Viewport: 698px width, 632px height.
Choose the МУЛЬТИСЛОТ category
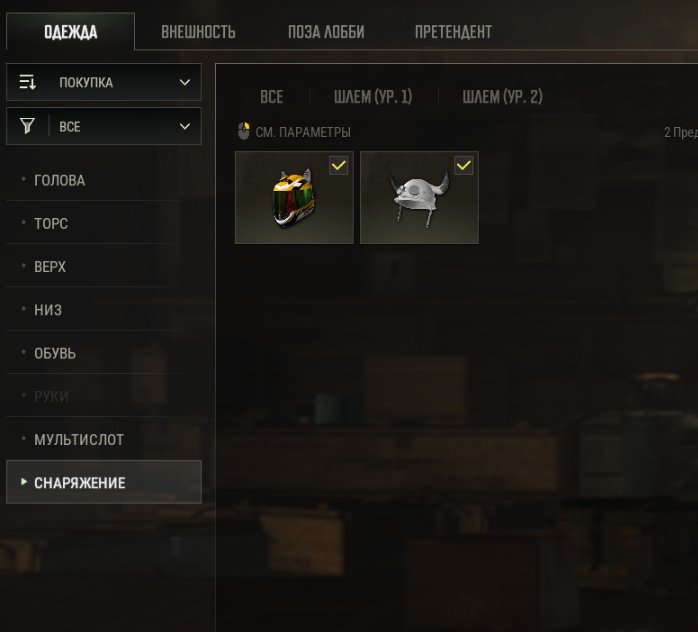104,439
